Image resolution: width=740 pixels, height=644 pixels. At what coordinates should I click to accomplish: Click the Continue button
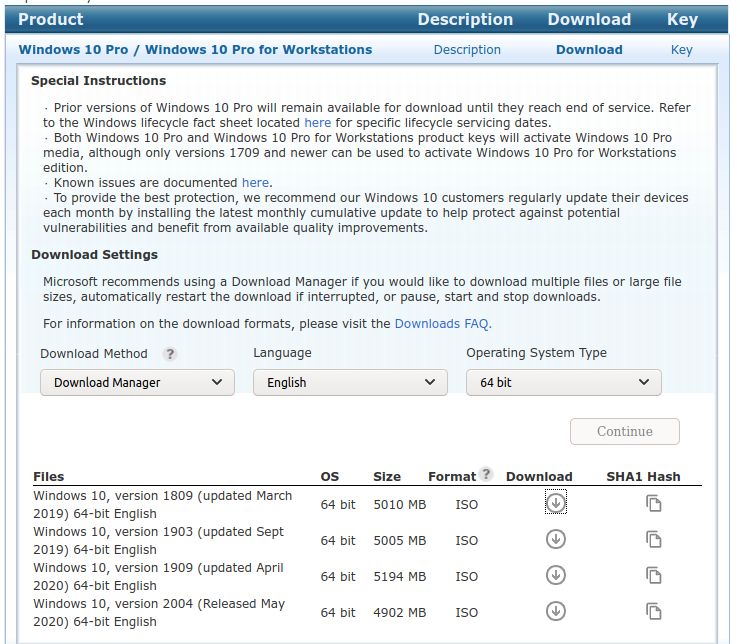[624, 431]
